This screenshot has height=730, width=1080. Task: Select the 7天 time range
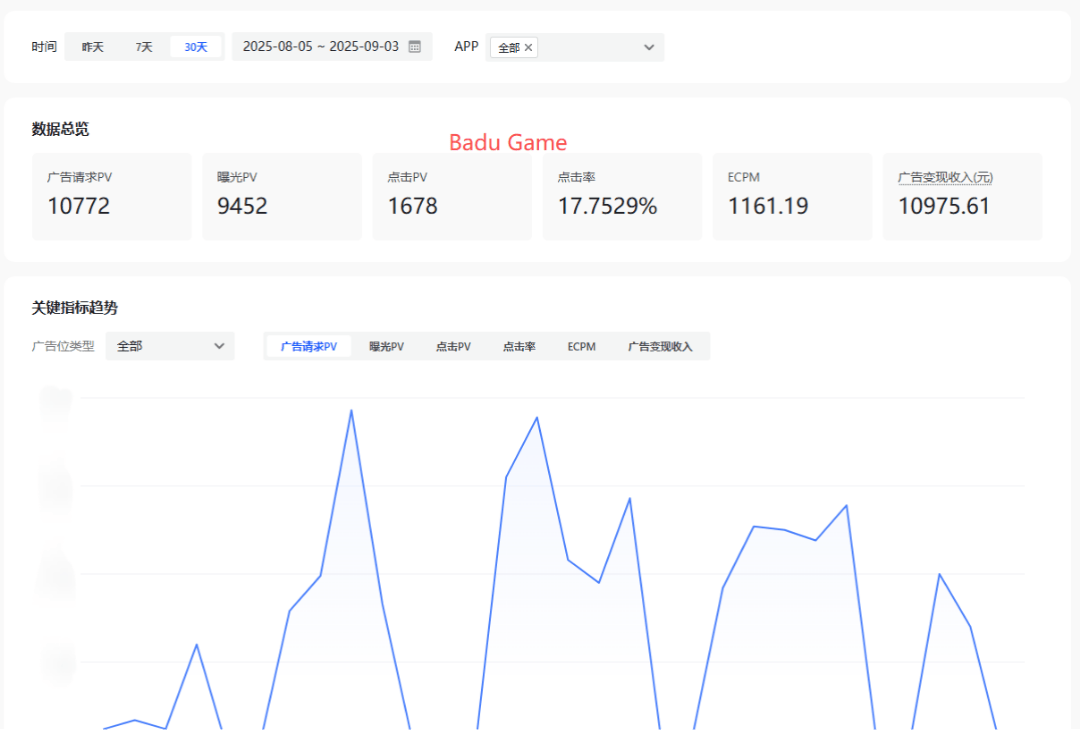144,47
